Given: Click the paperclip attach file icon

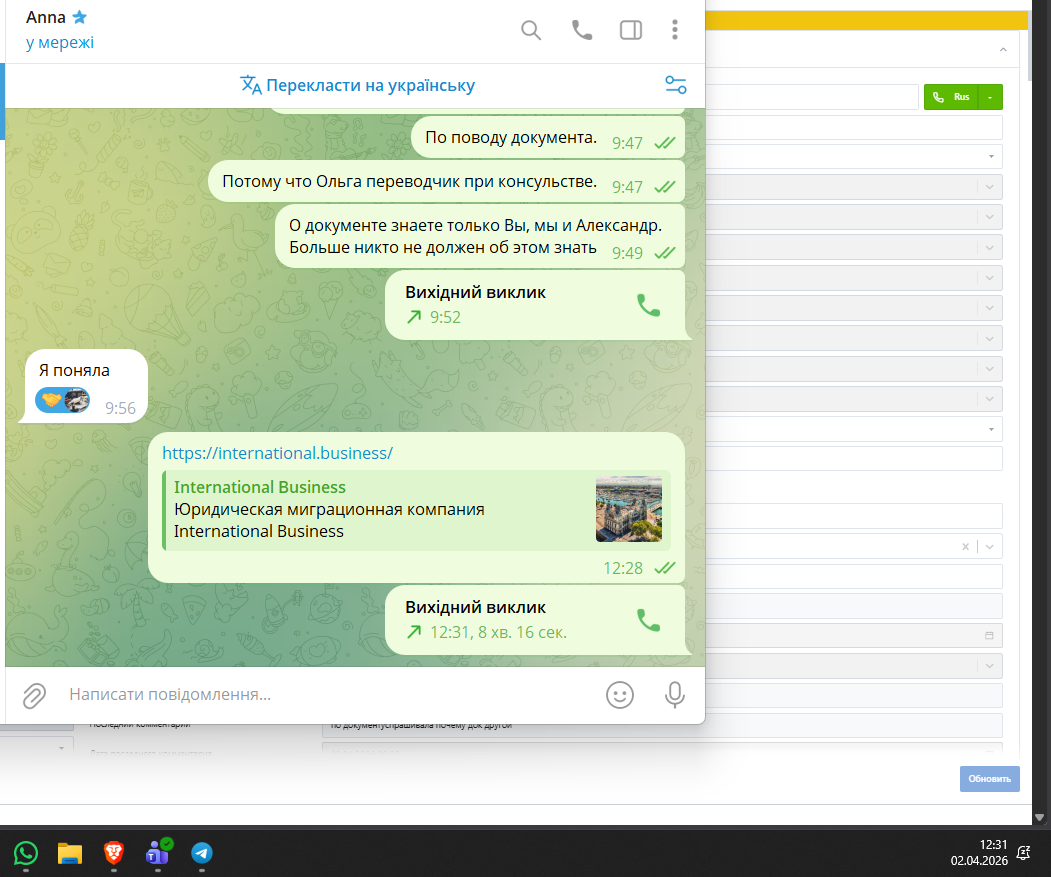Looking at the screenshot, I should coord(34,696).
